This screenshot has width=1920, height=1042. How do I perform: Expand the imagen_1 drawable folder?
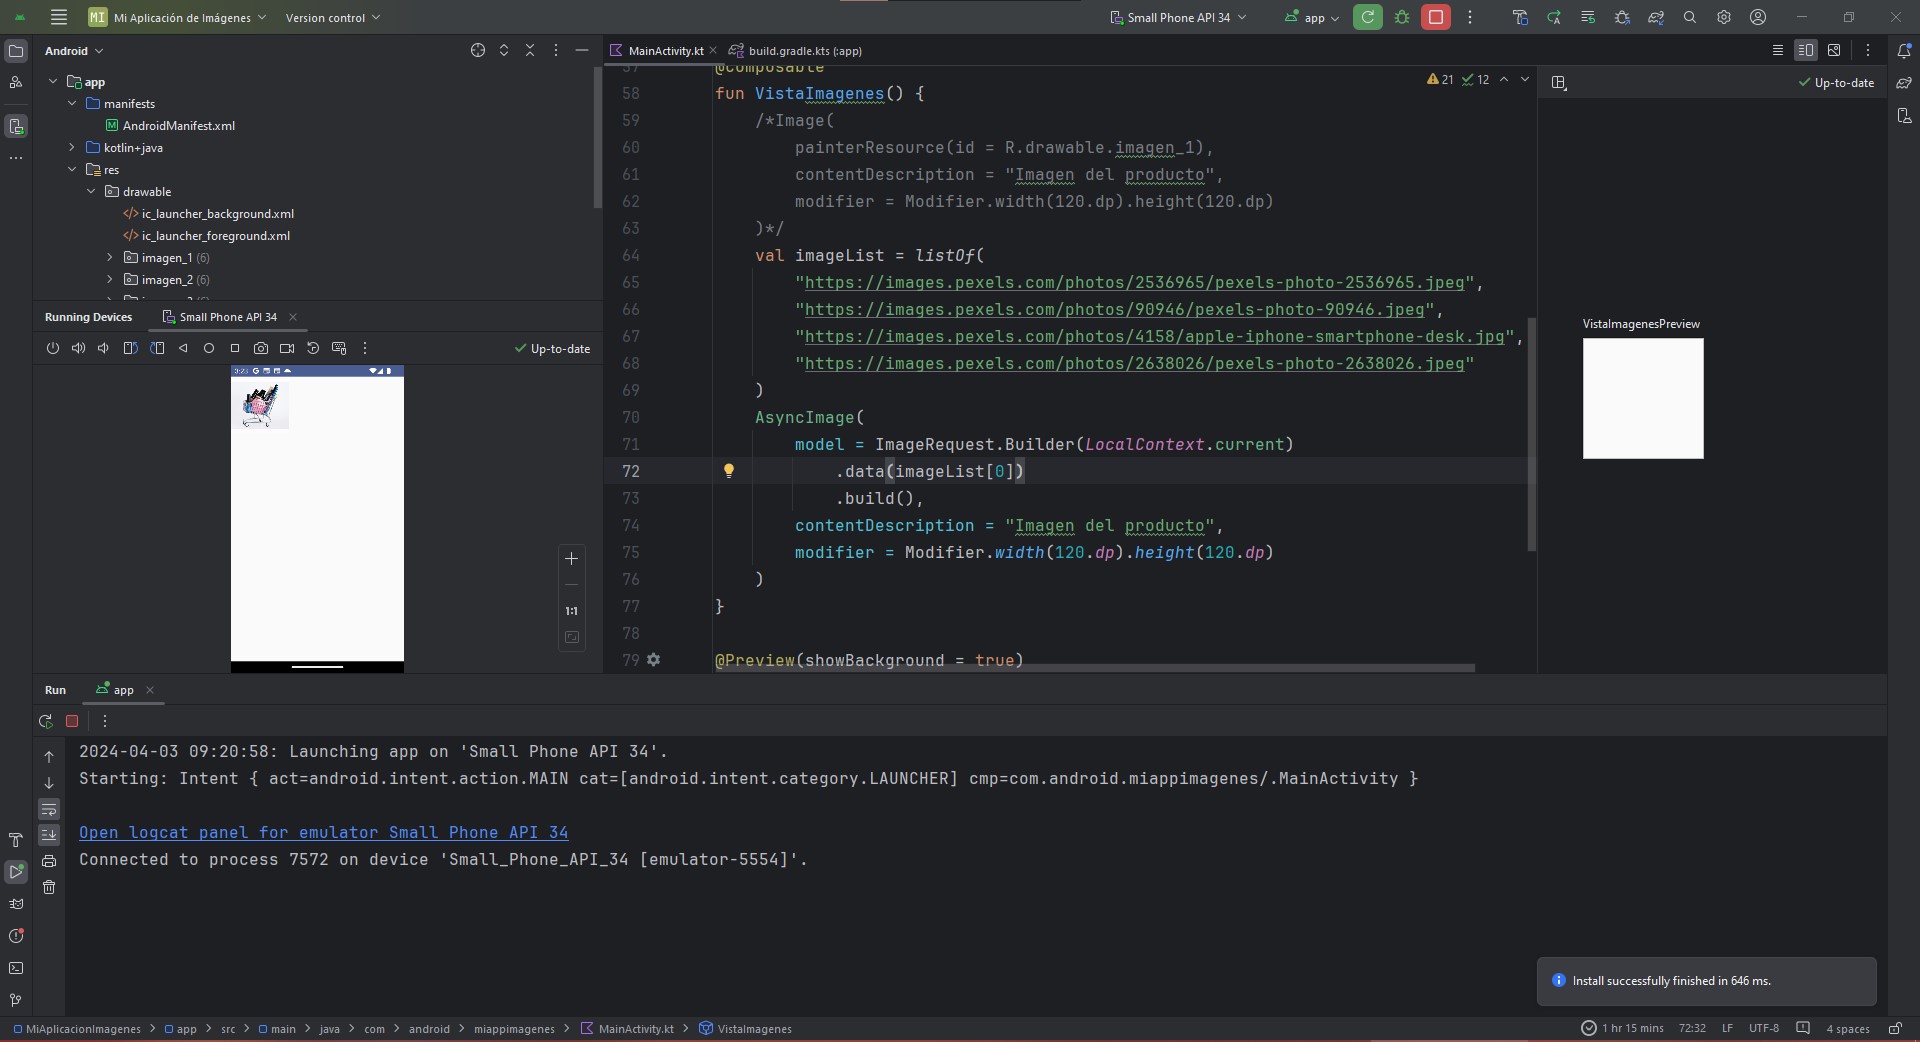(x=110, y=258)
